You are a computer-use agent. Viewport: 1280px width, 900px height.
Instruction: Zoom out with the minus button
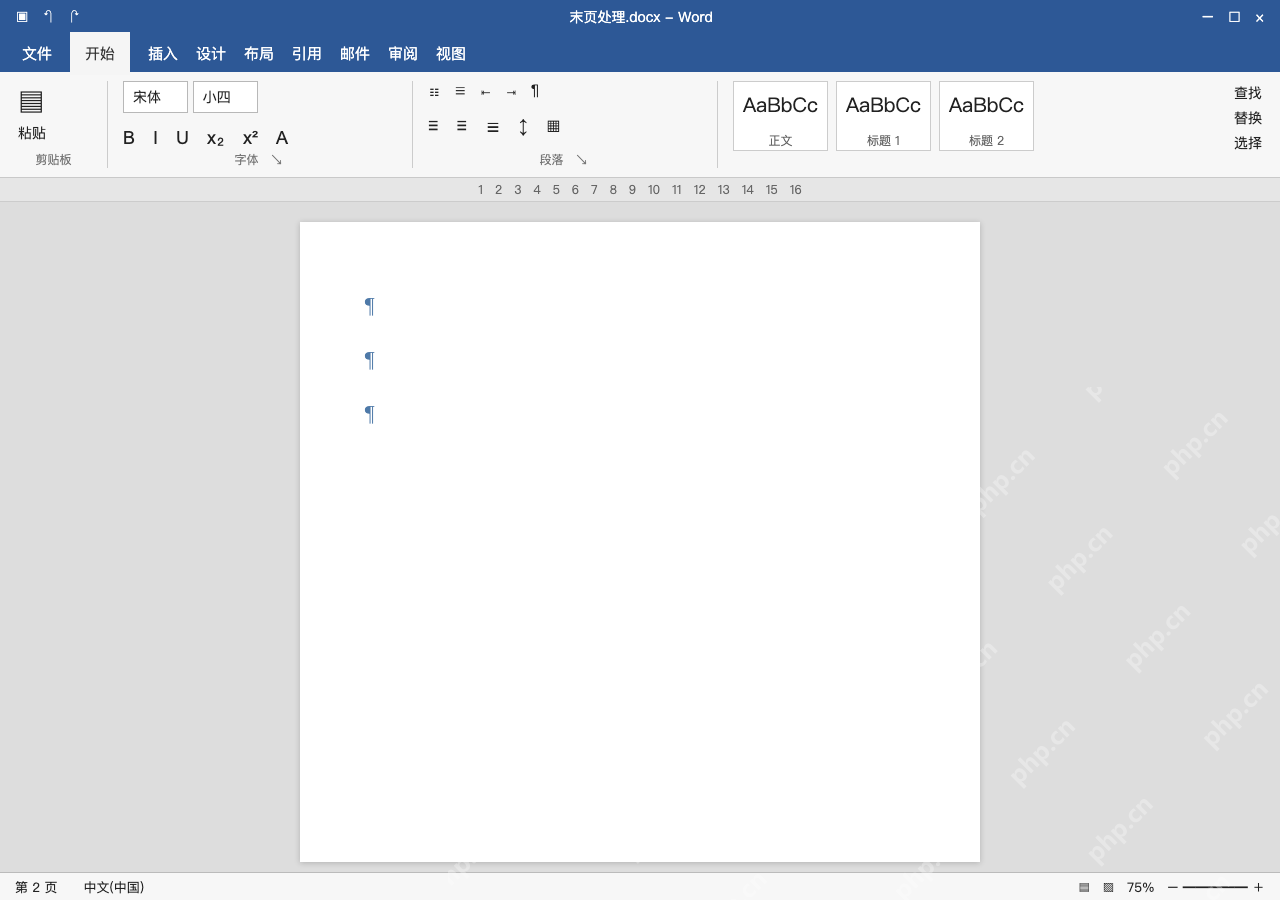pyautogui.click(x=1173, y=887)
